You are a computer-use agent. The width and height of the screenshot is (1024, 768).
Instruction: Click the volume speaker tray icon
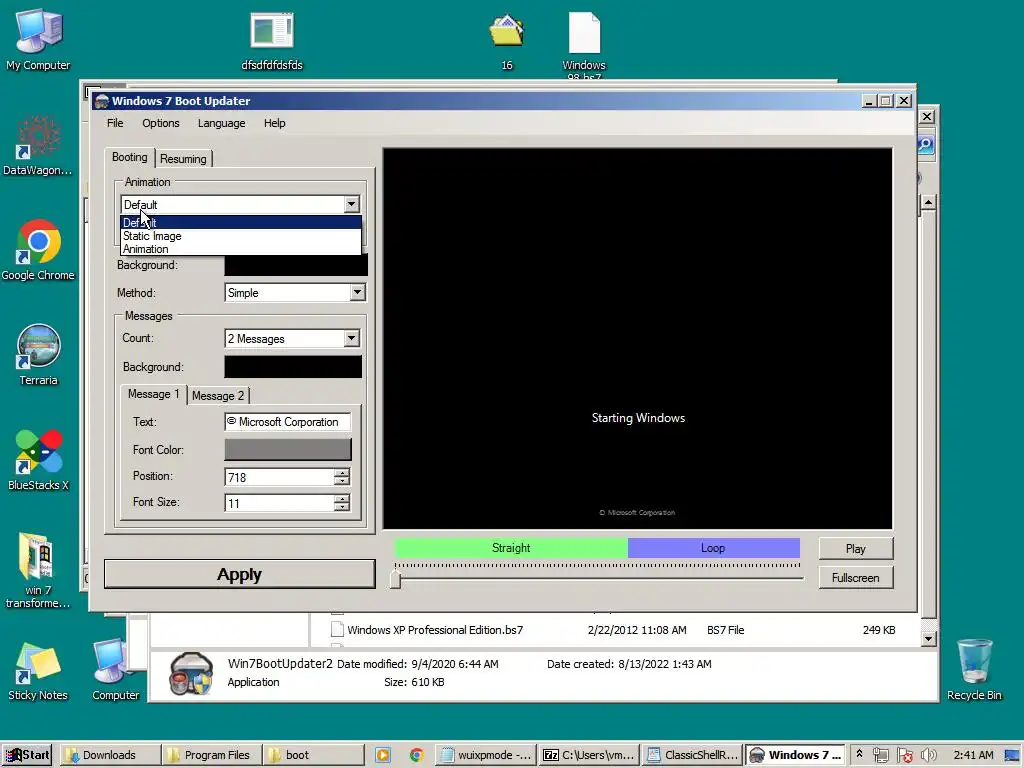click(x=928, y=755)
